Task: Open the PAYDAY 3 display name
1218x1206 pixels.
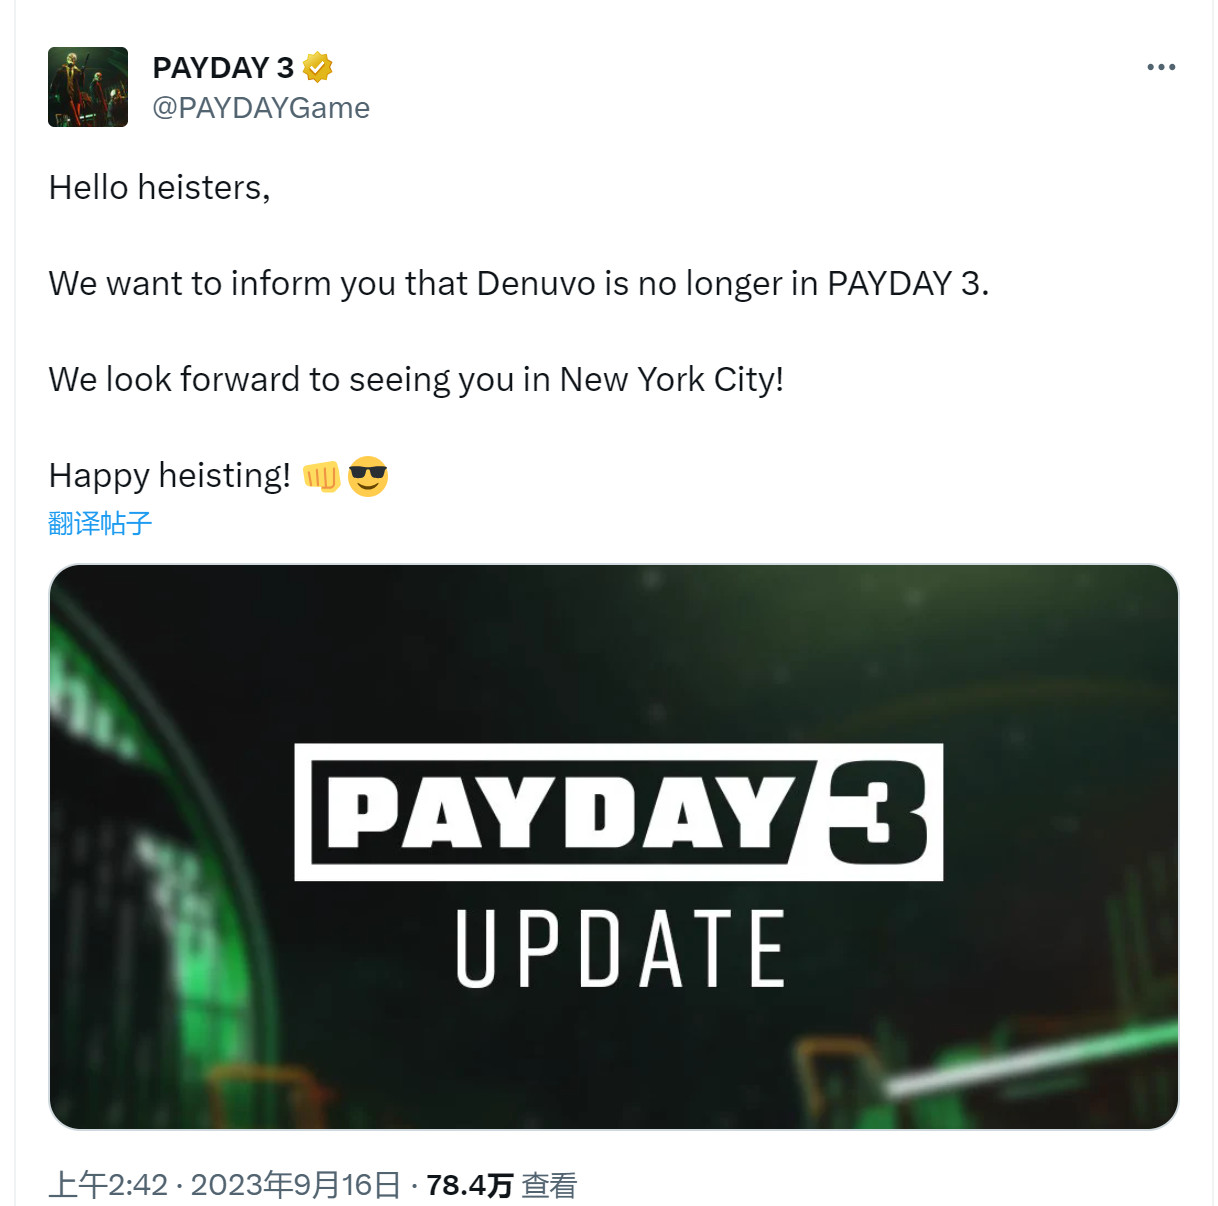Action: click(x=223, y=67)
